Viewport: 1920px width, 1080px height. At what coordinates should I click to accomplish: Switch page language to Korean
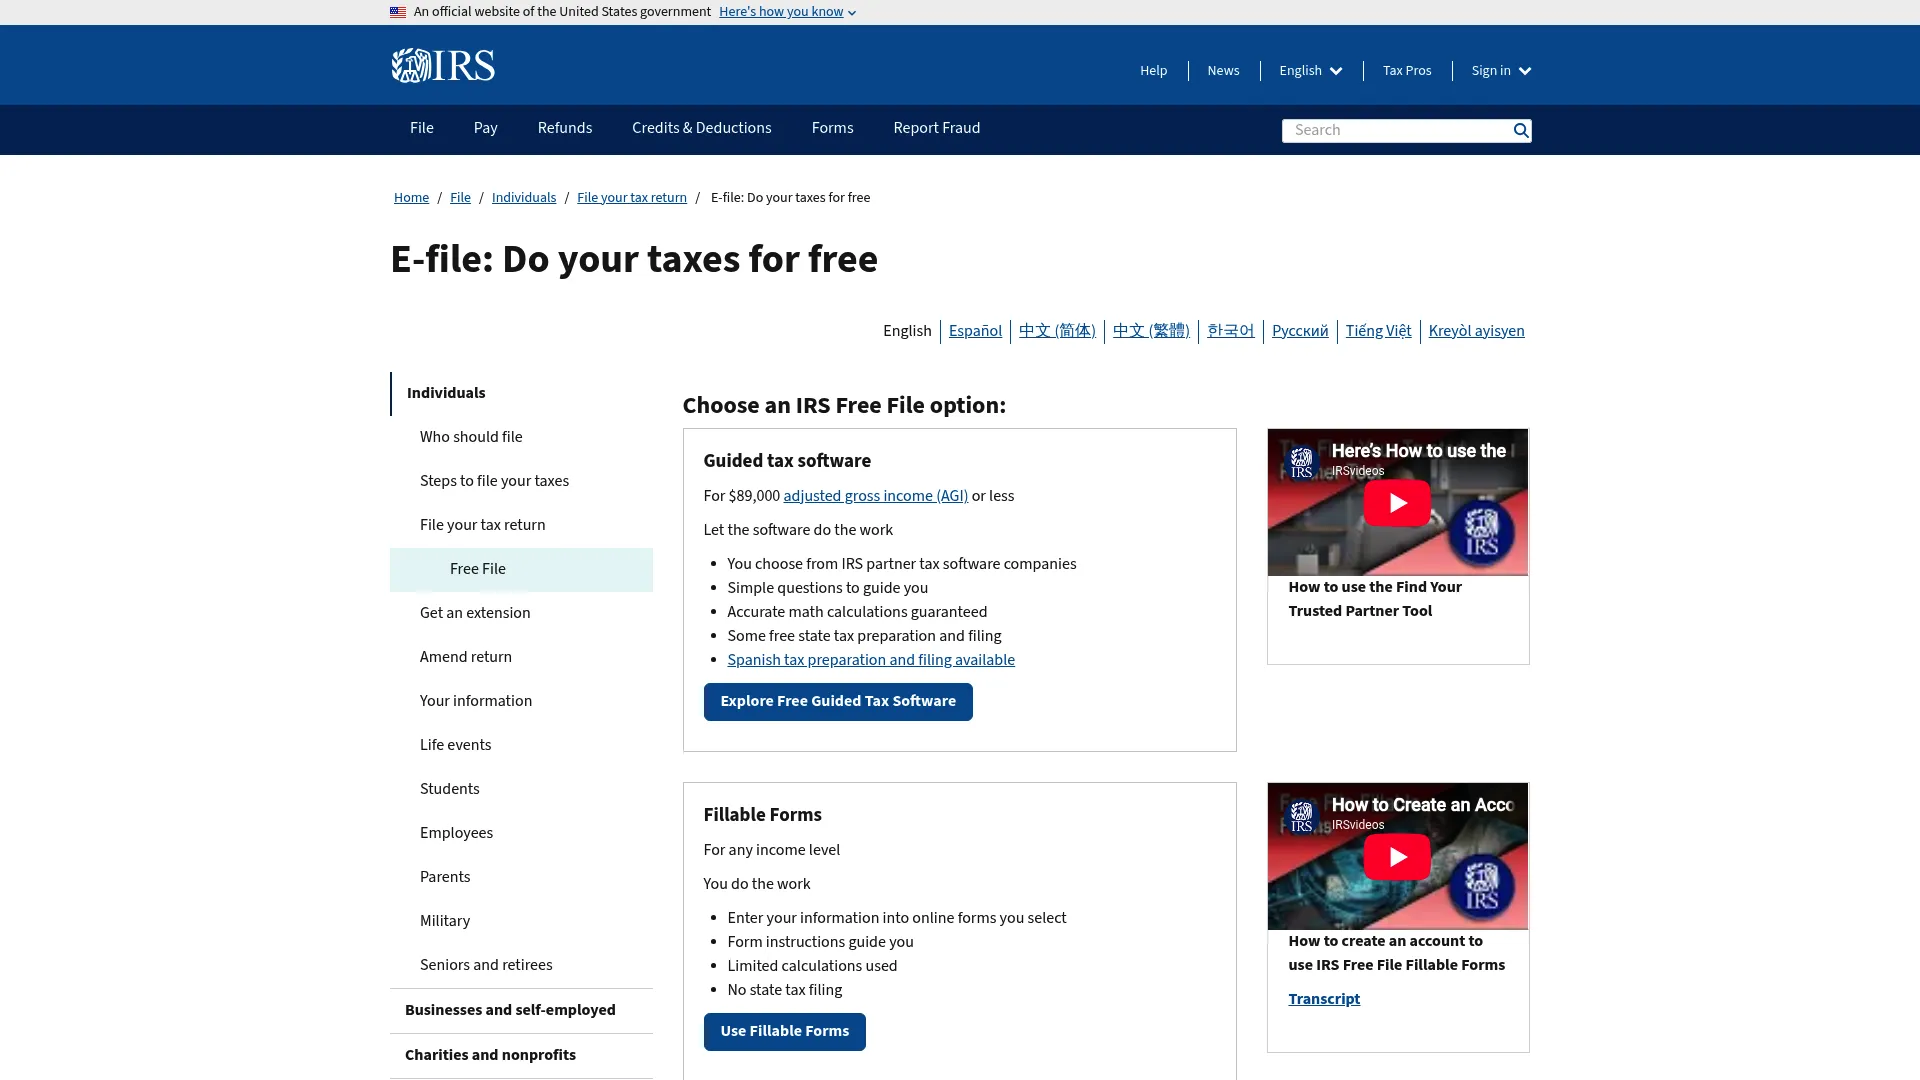(x=1231, y=331)
